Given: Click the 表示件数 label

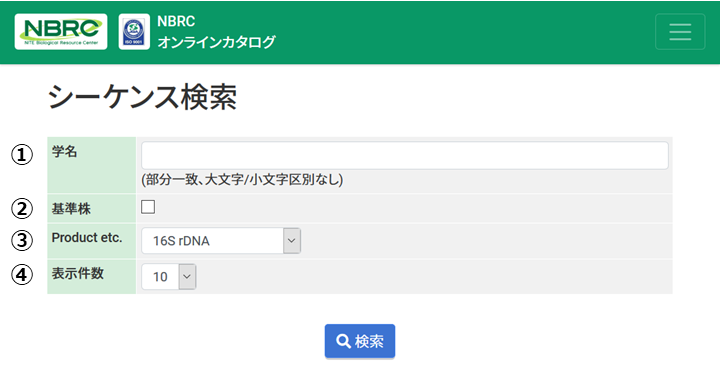Looking at the screenshot, I should point(78,274).
